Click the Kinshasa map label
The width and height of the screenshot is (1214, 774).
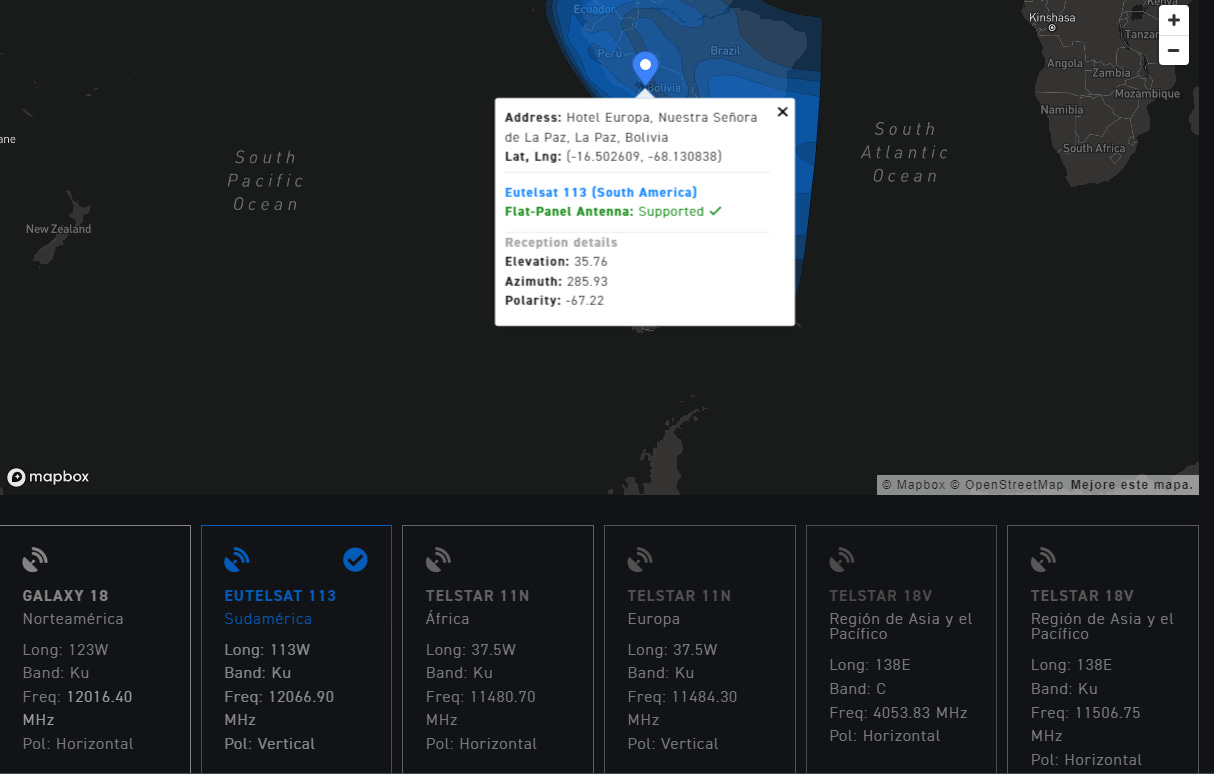point(1052,18)
